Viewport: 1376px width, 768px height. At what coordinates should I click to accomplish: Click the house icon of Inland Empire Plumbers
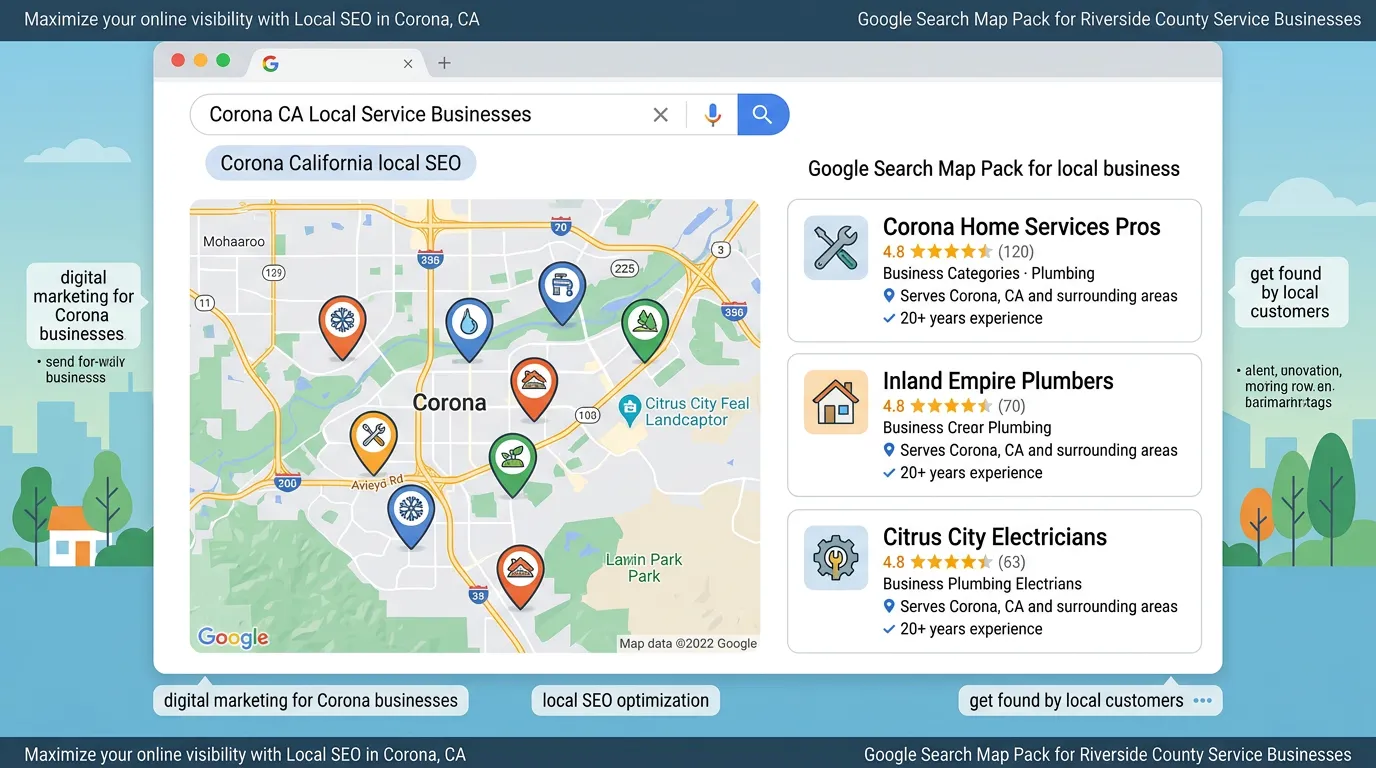836,402
